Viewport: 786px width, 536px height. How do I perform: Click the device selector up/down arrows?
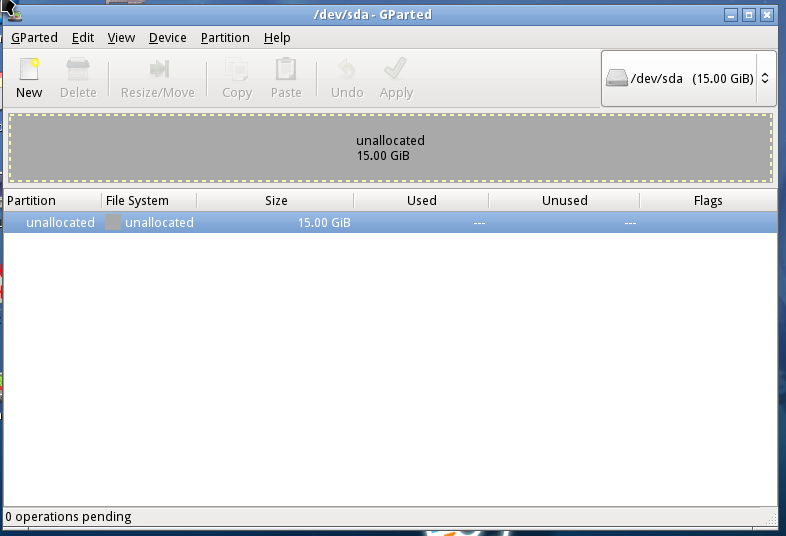click(765, 78)
